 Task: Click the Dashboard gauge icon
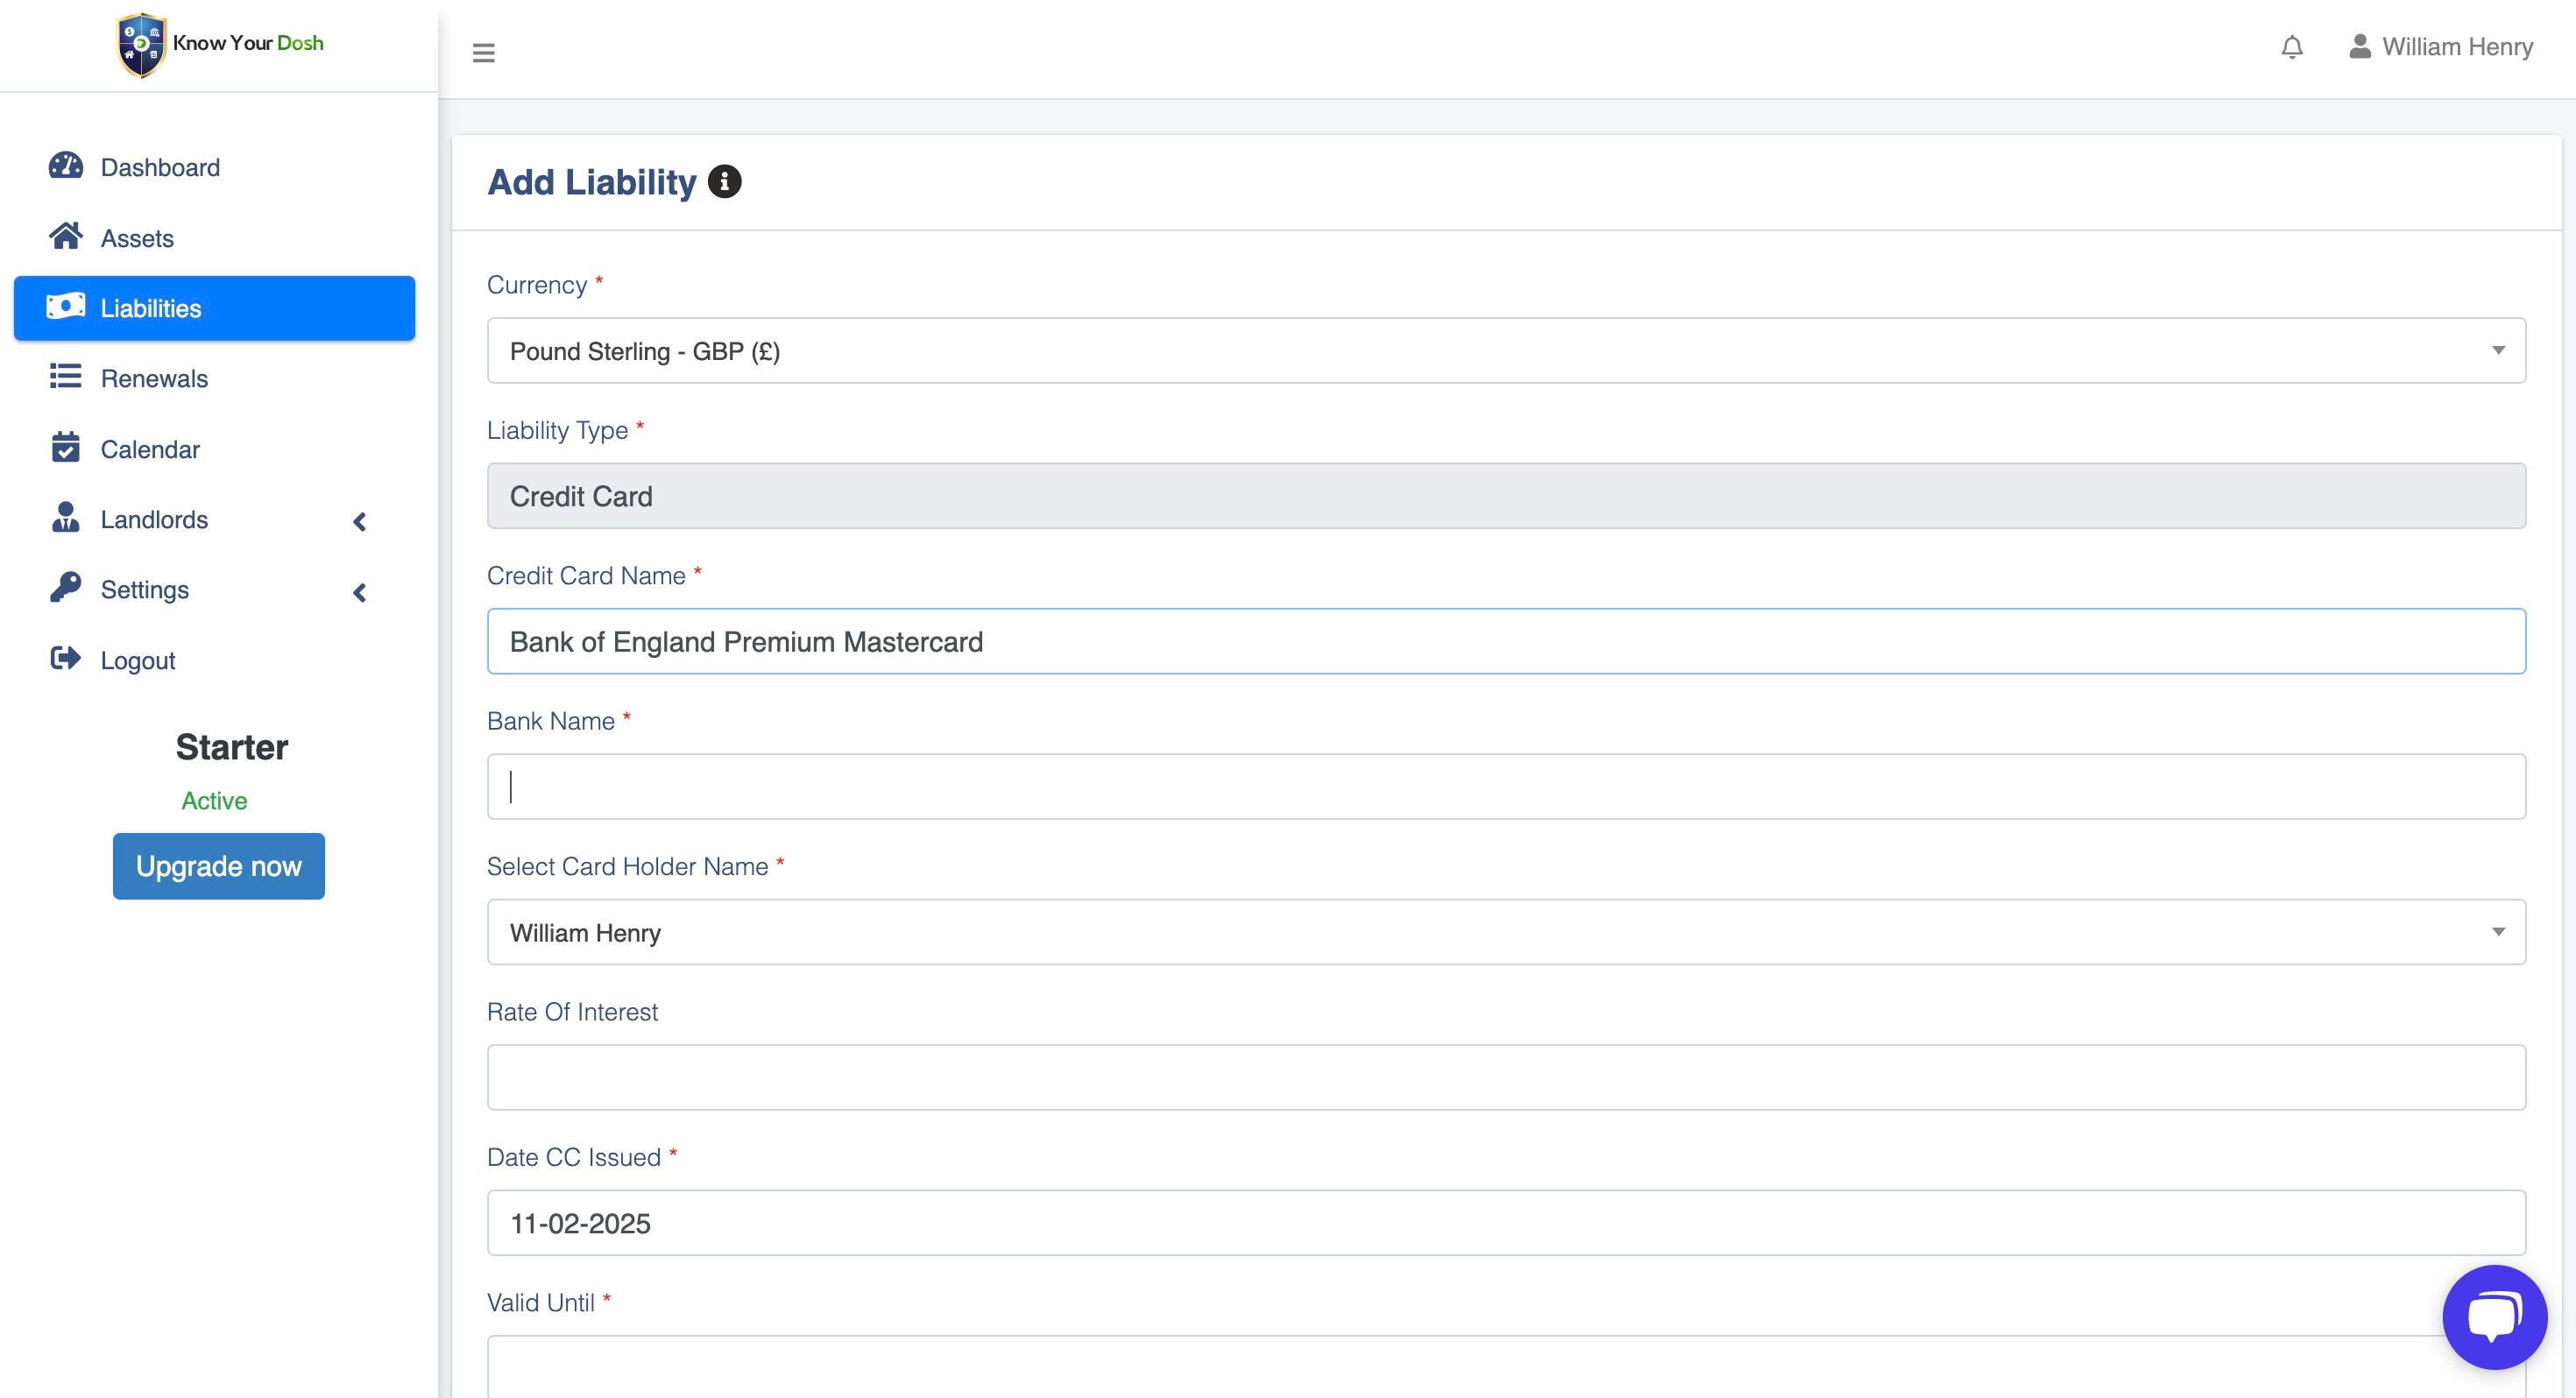tap(66, 166)
